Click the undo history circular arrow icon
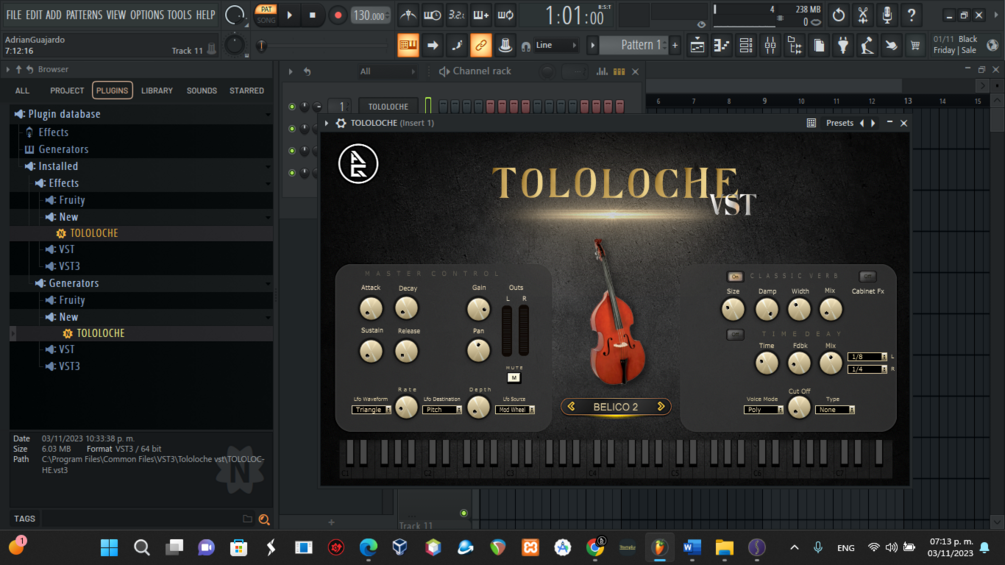This screenshot has height=565, width=1005. pos(838,15)
